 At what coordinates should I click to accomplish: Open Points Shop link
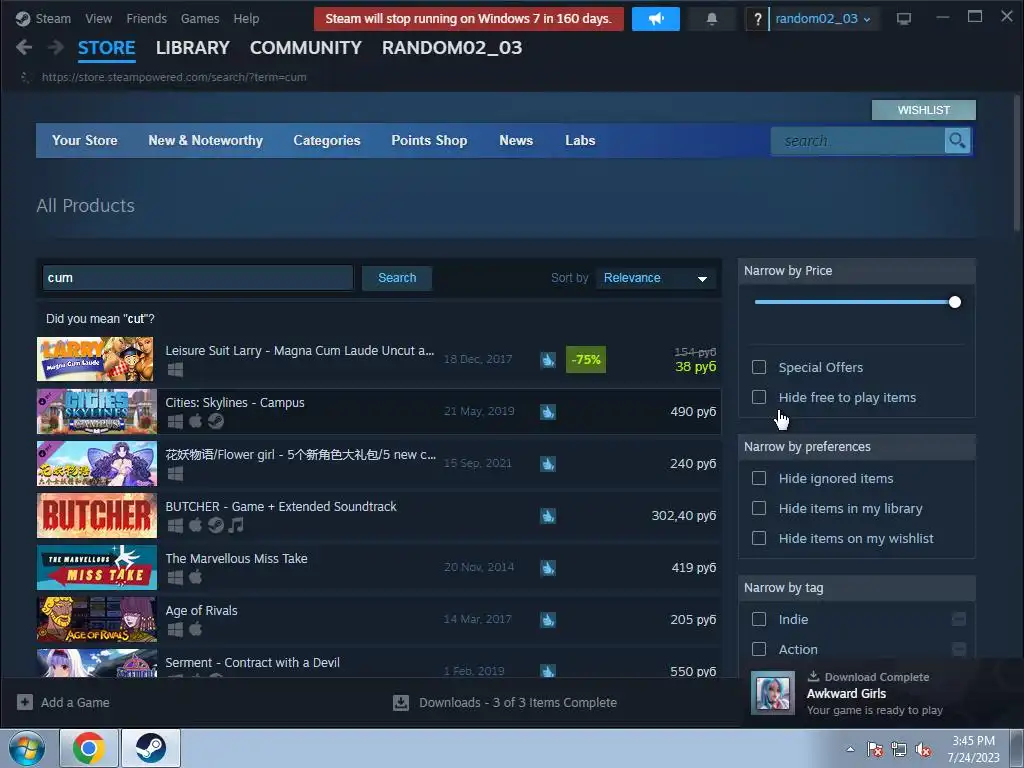click(429, 140)
